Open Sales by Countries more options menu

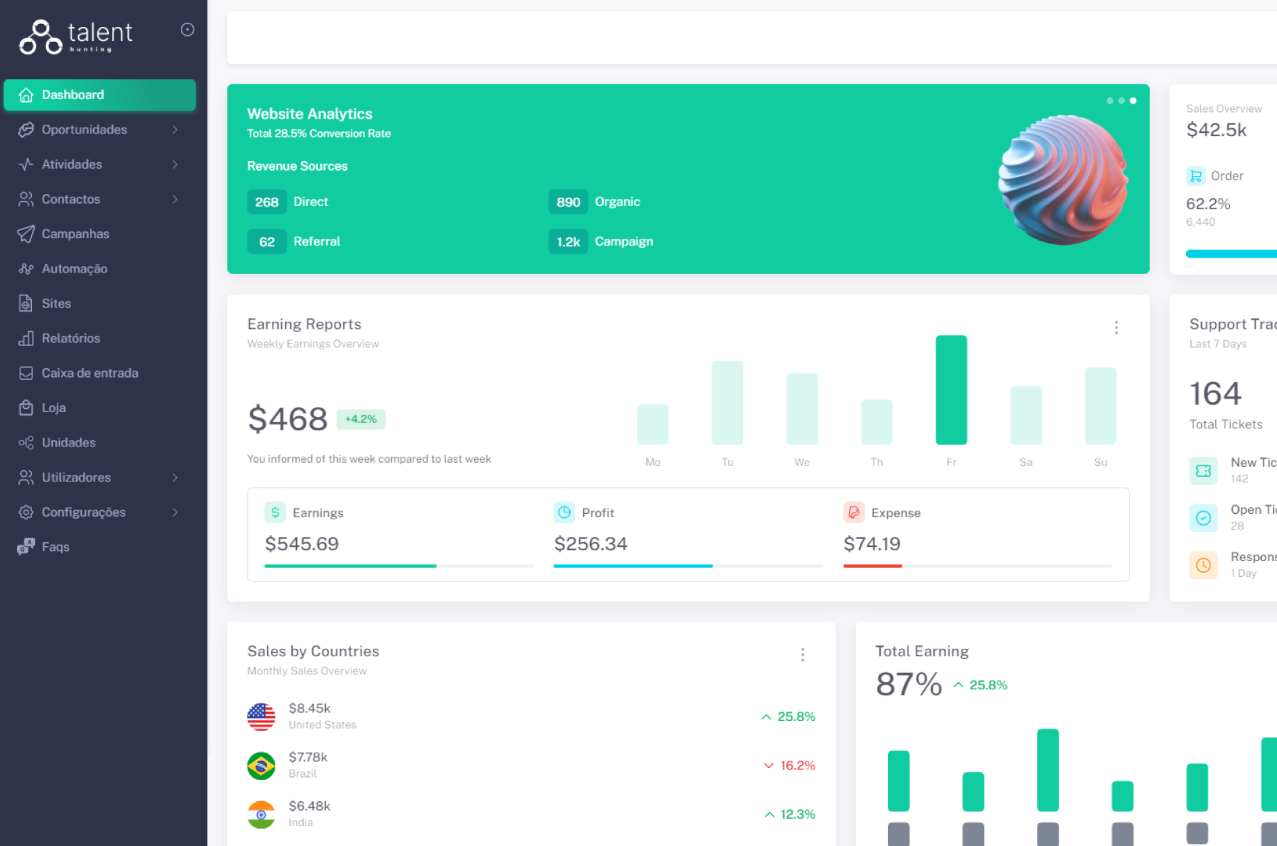[x=802, y=655]
